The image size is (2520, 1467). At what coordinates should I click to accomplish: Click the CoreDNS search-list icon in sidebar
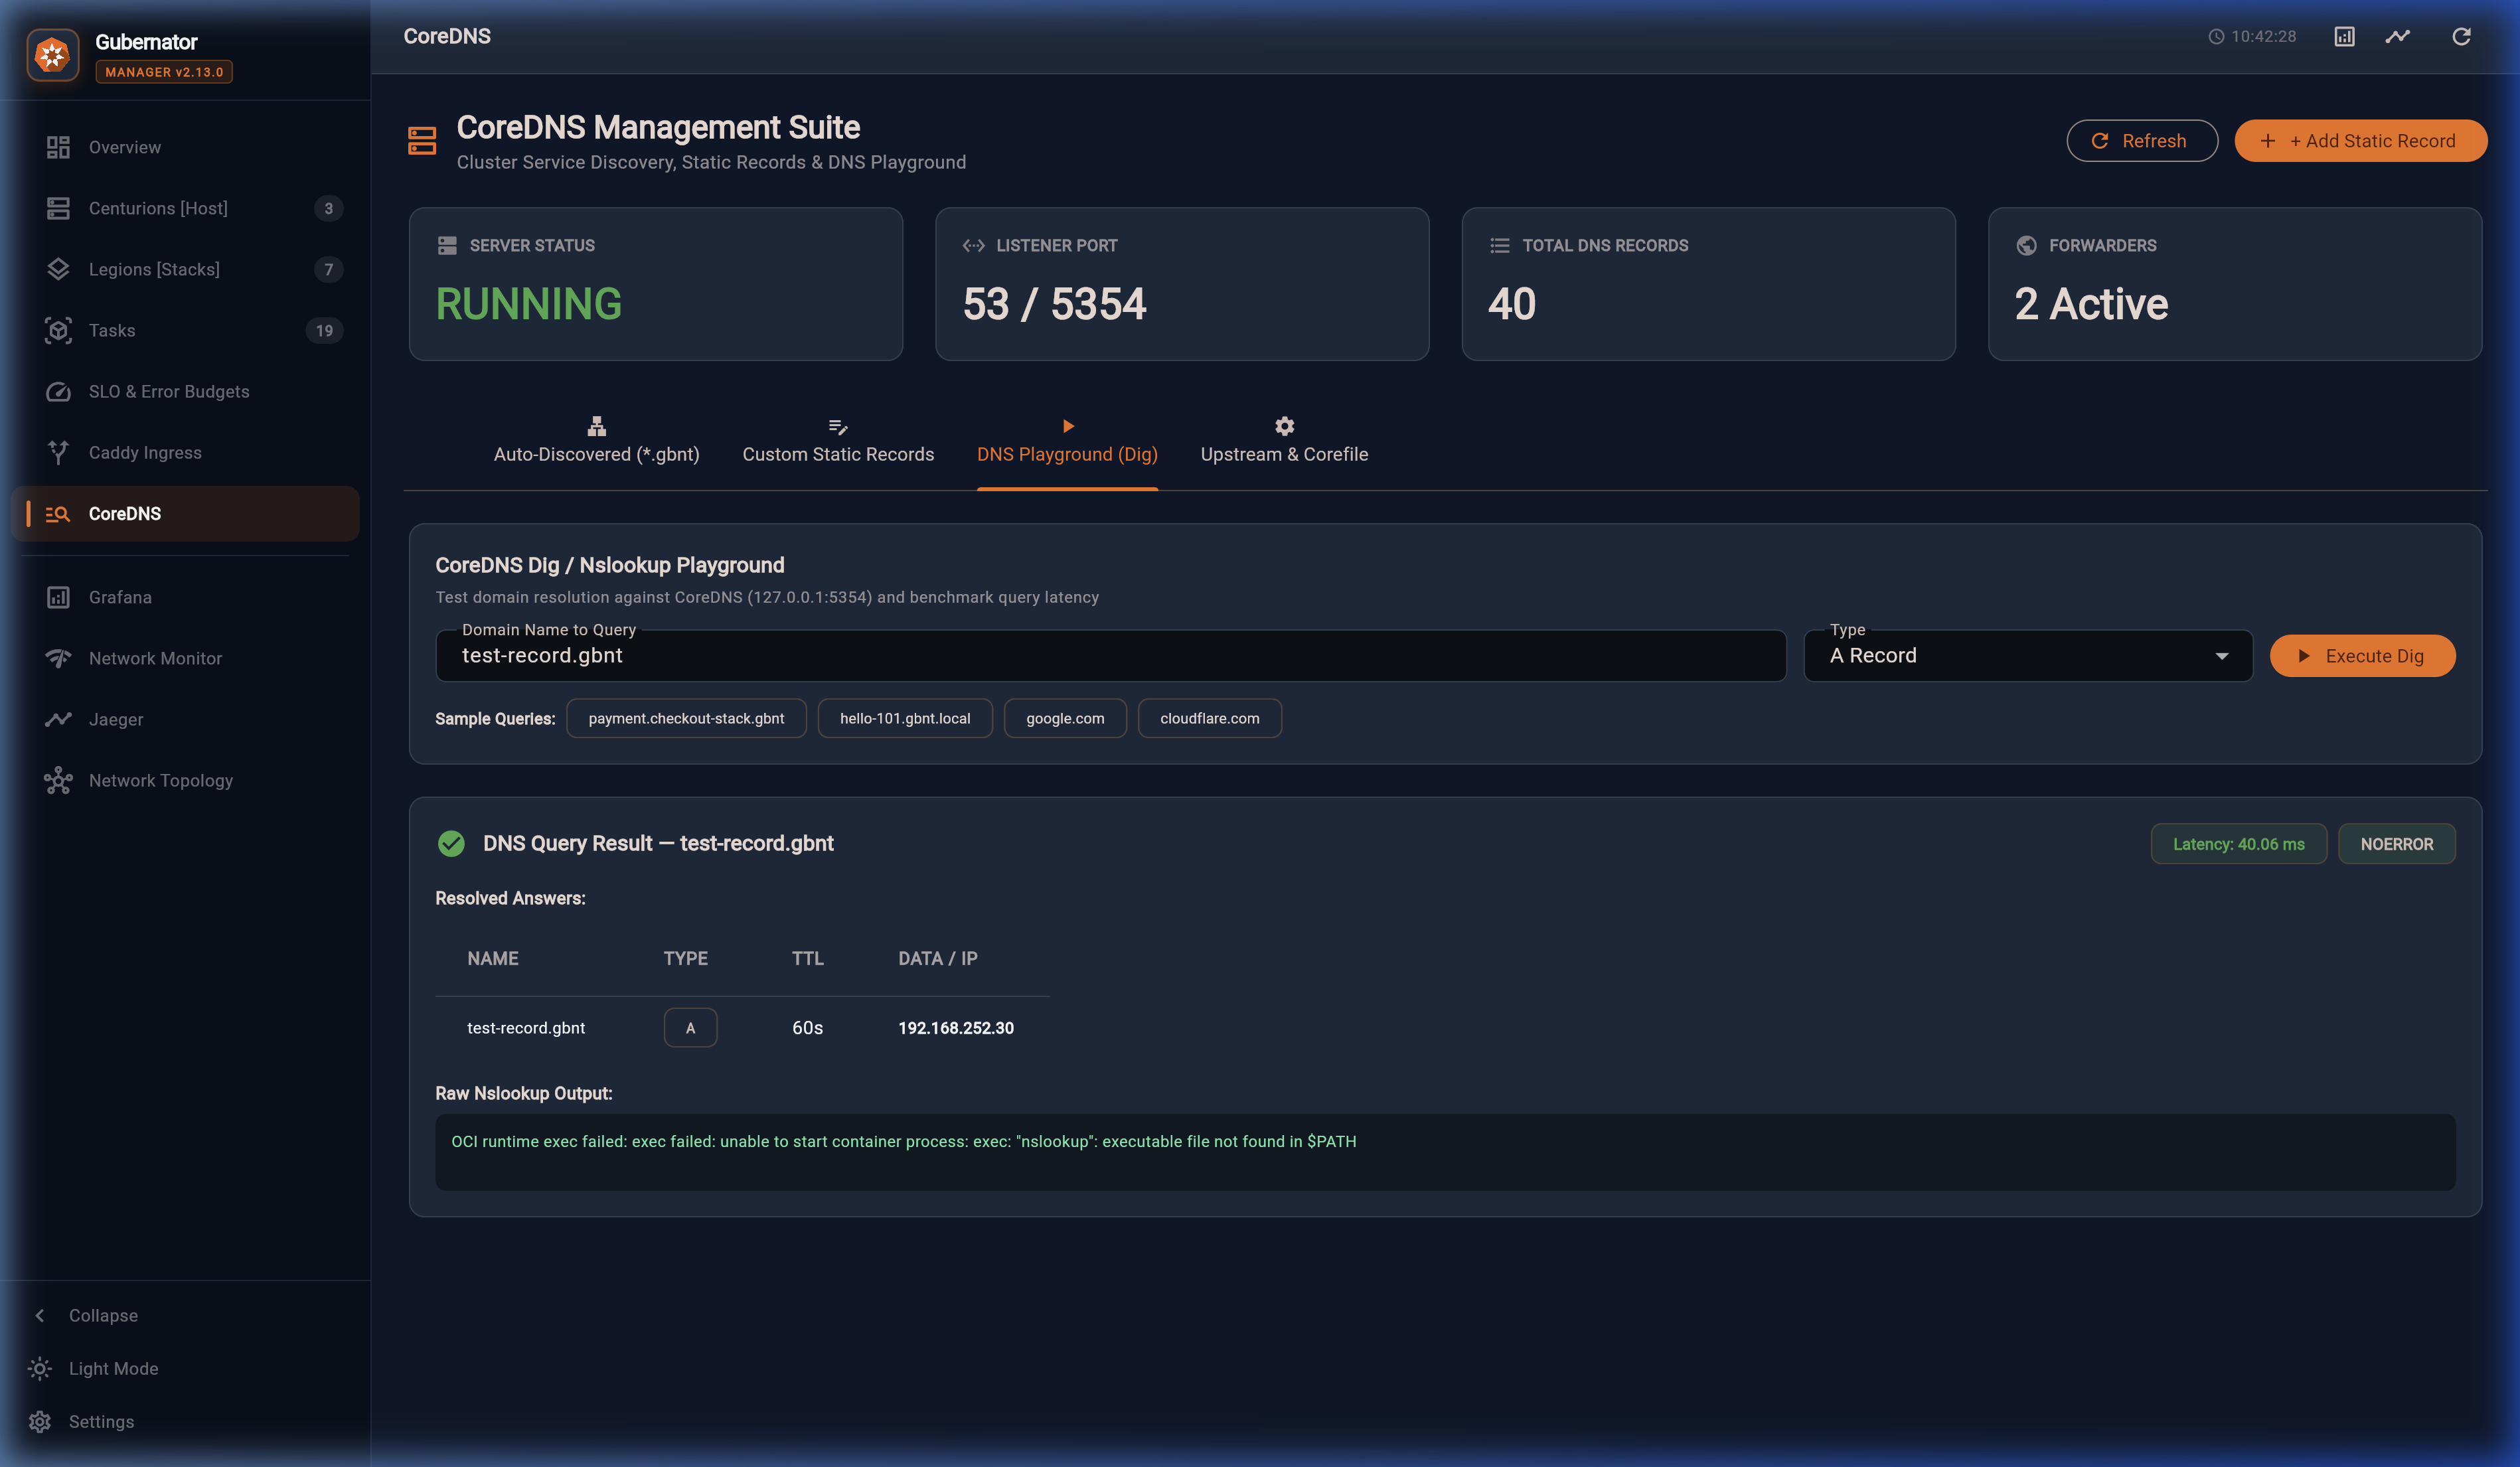[58, 514]
